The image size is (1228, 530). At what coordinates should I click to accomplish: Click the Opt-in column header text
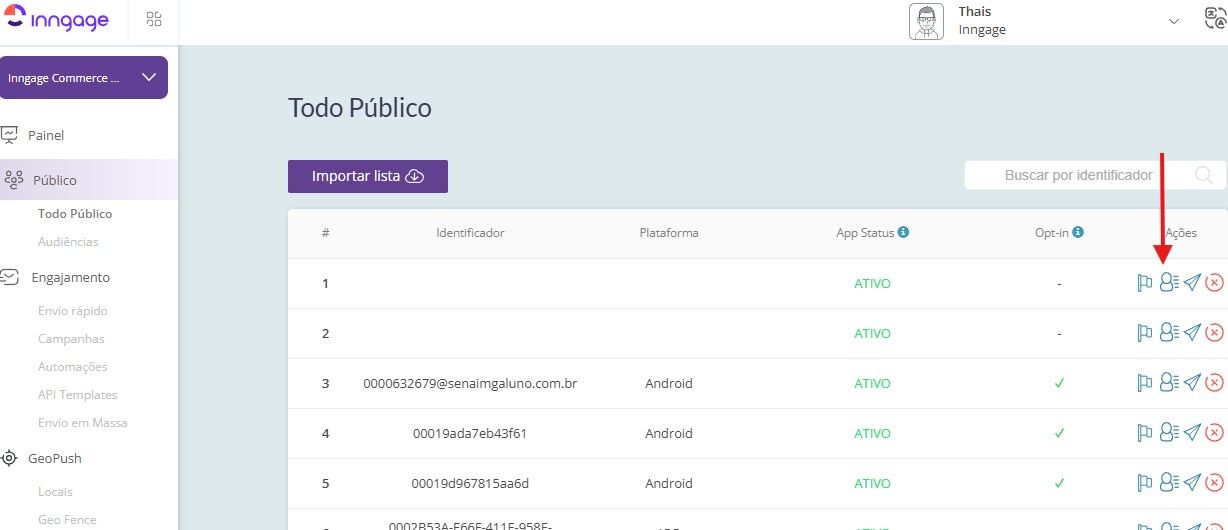click(x=1051, y=233)
